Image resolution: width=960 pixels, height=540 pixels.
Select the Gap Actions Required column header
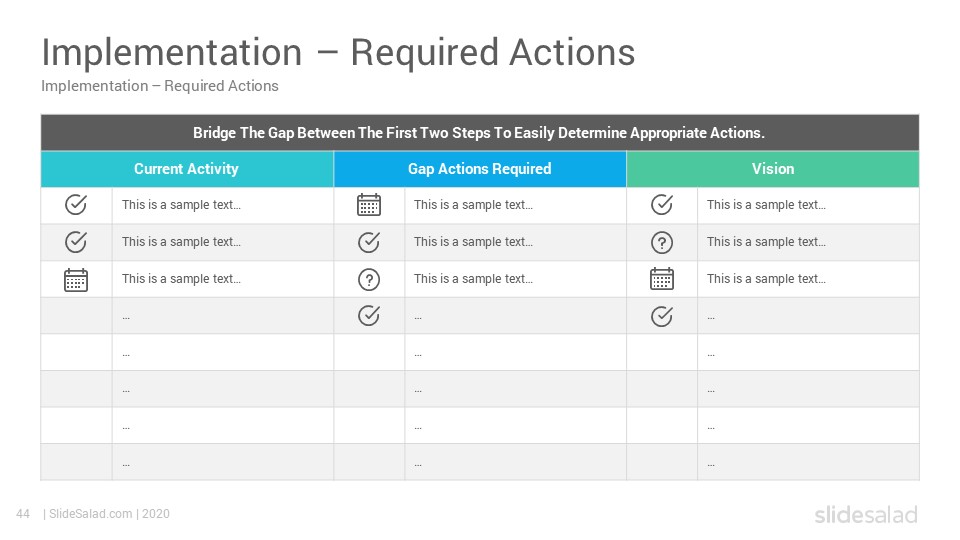480,169
